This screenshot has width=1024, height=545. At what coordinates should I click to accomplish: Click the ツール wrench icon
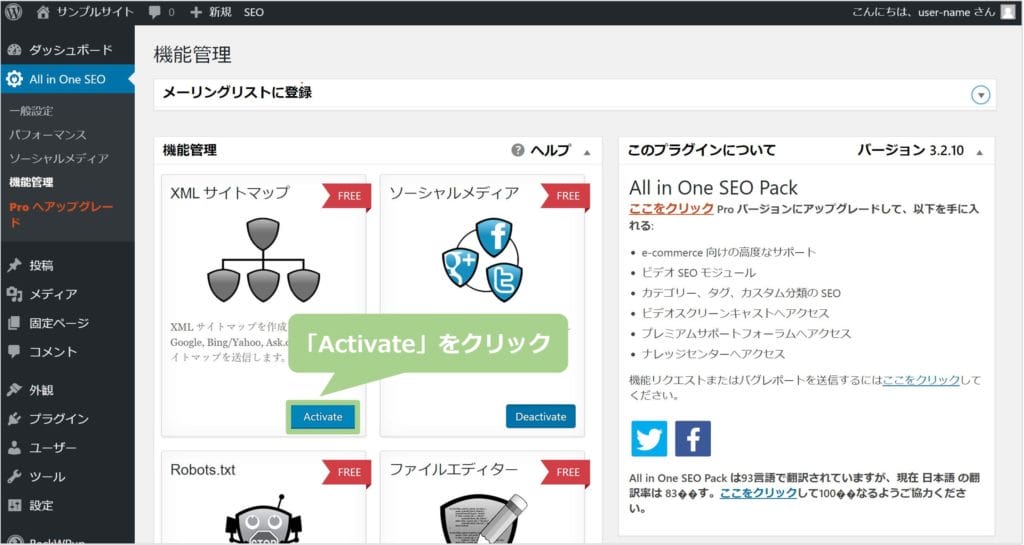click(x=14, y=476)
